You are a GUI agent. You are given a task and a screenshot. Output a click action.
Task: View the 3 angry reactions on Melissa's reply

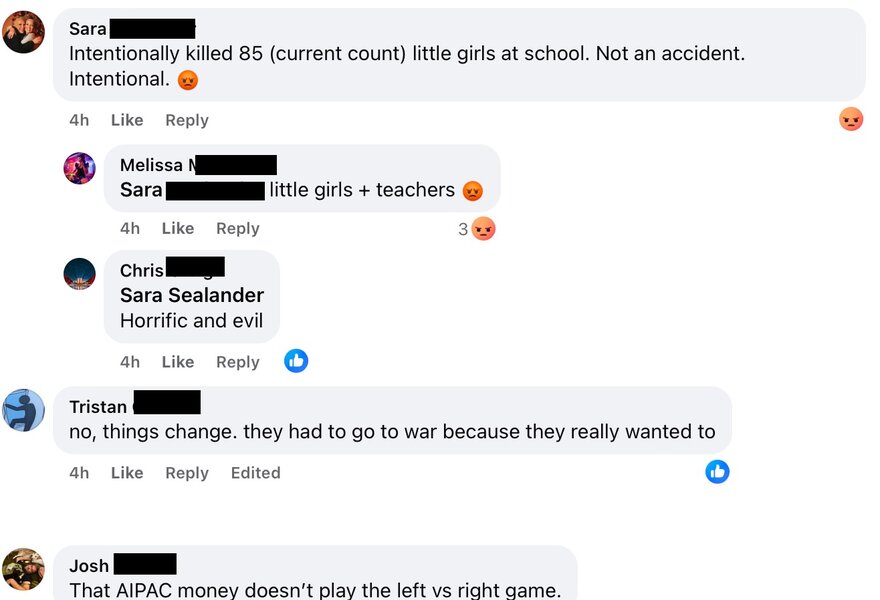click(x=476, y=228)
